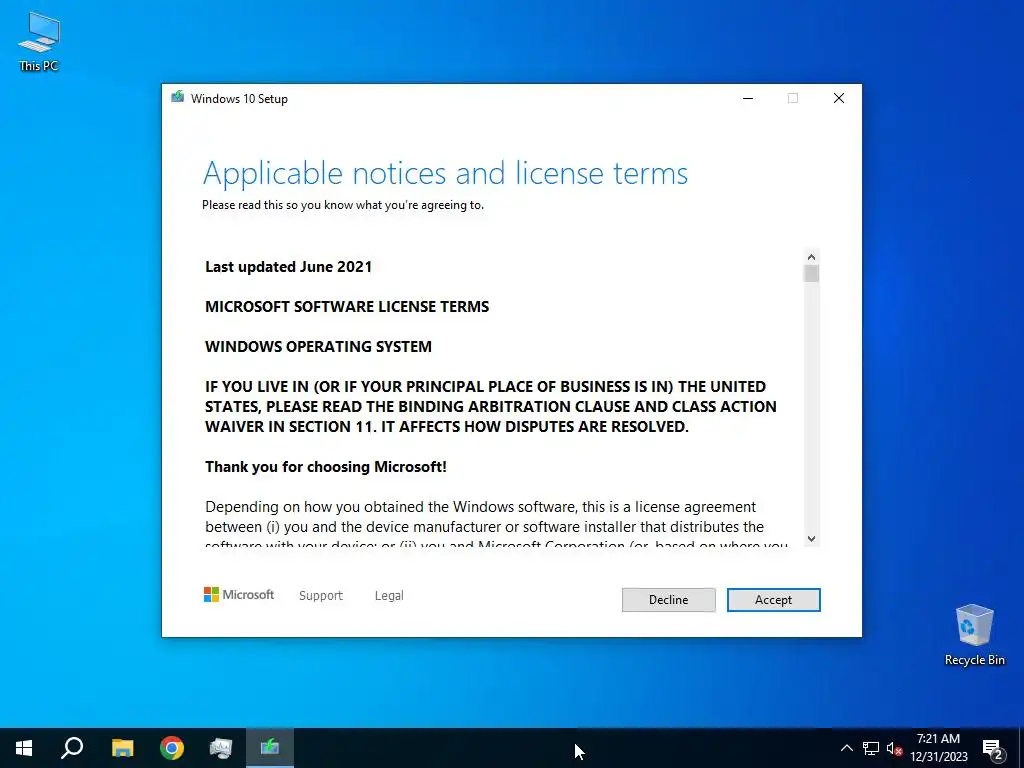Click the active Windows Setup taskbar icon
Viewport: 1024px width, 768px height.
(x=270, y=748)
